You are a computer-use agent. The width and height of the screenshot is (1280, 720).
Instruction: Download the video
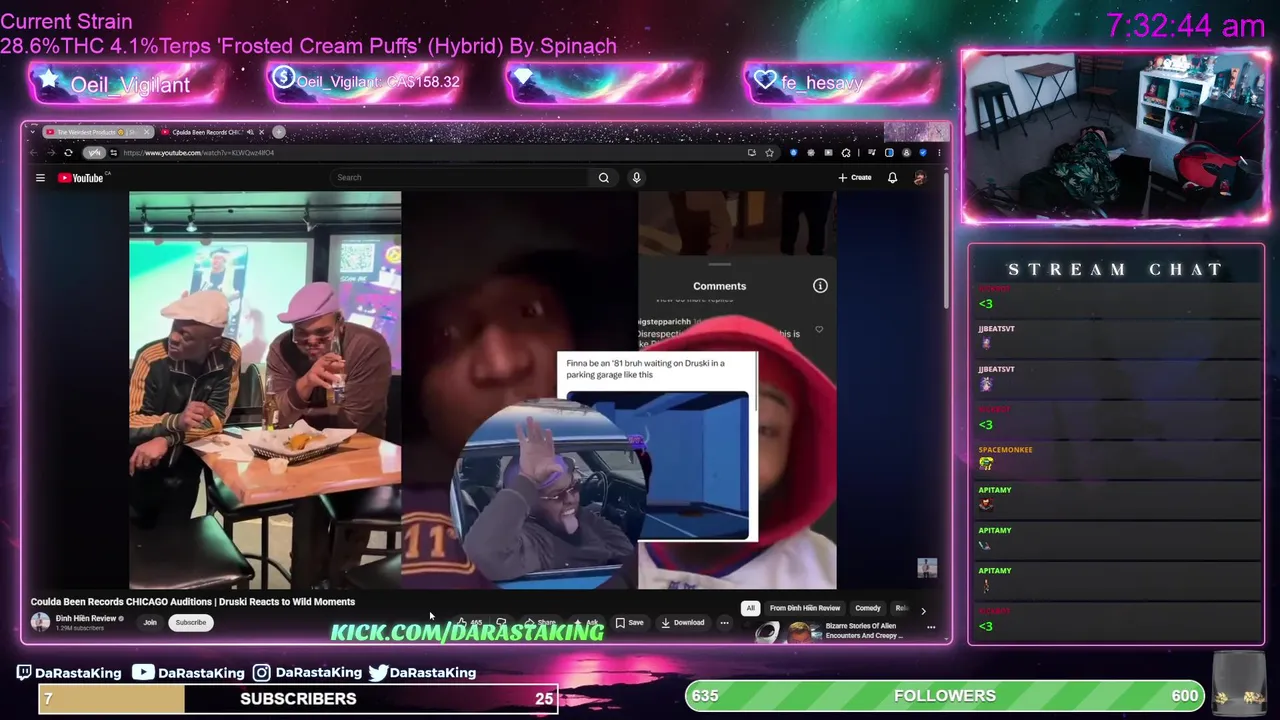coord(683,622)
